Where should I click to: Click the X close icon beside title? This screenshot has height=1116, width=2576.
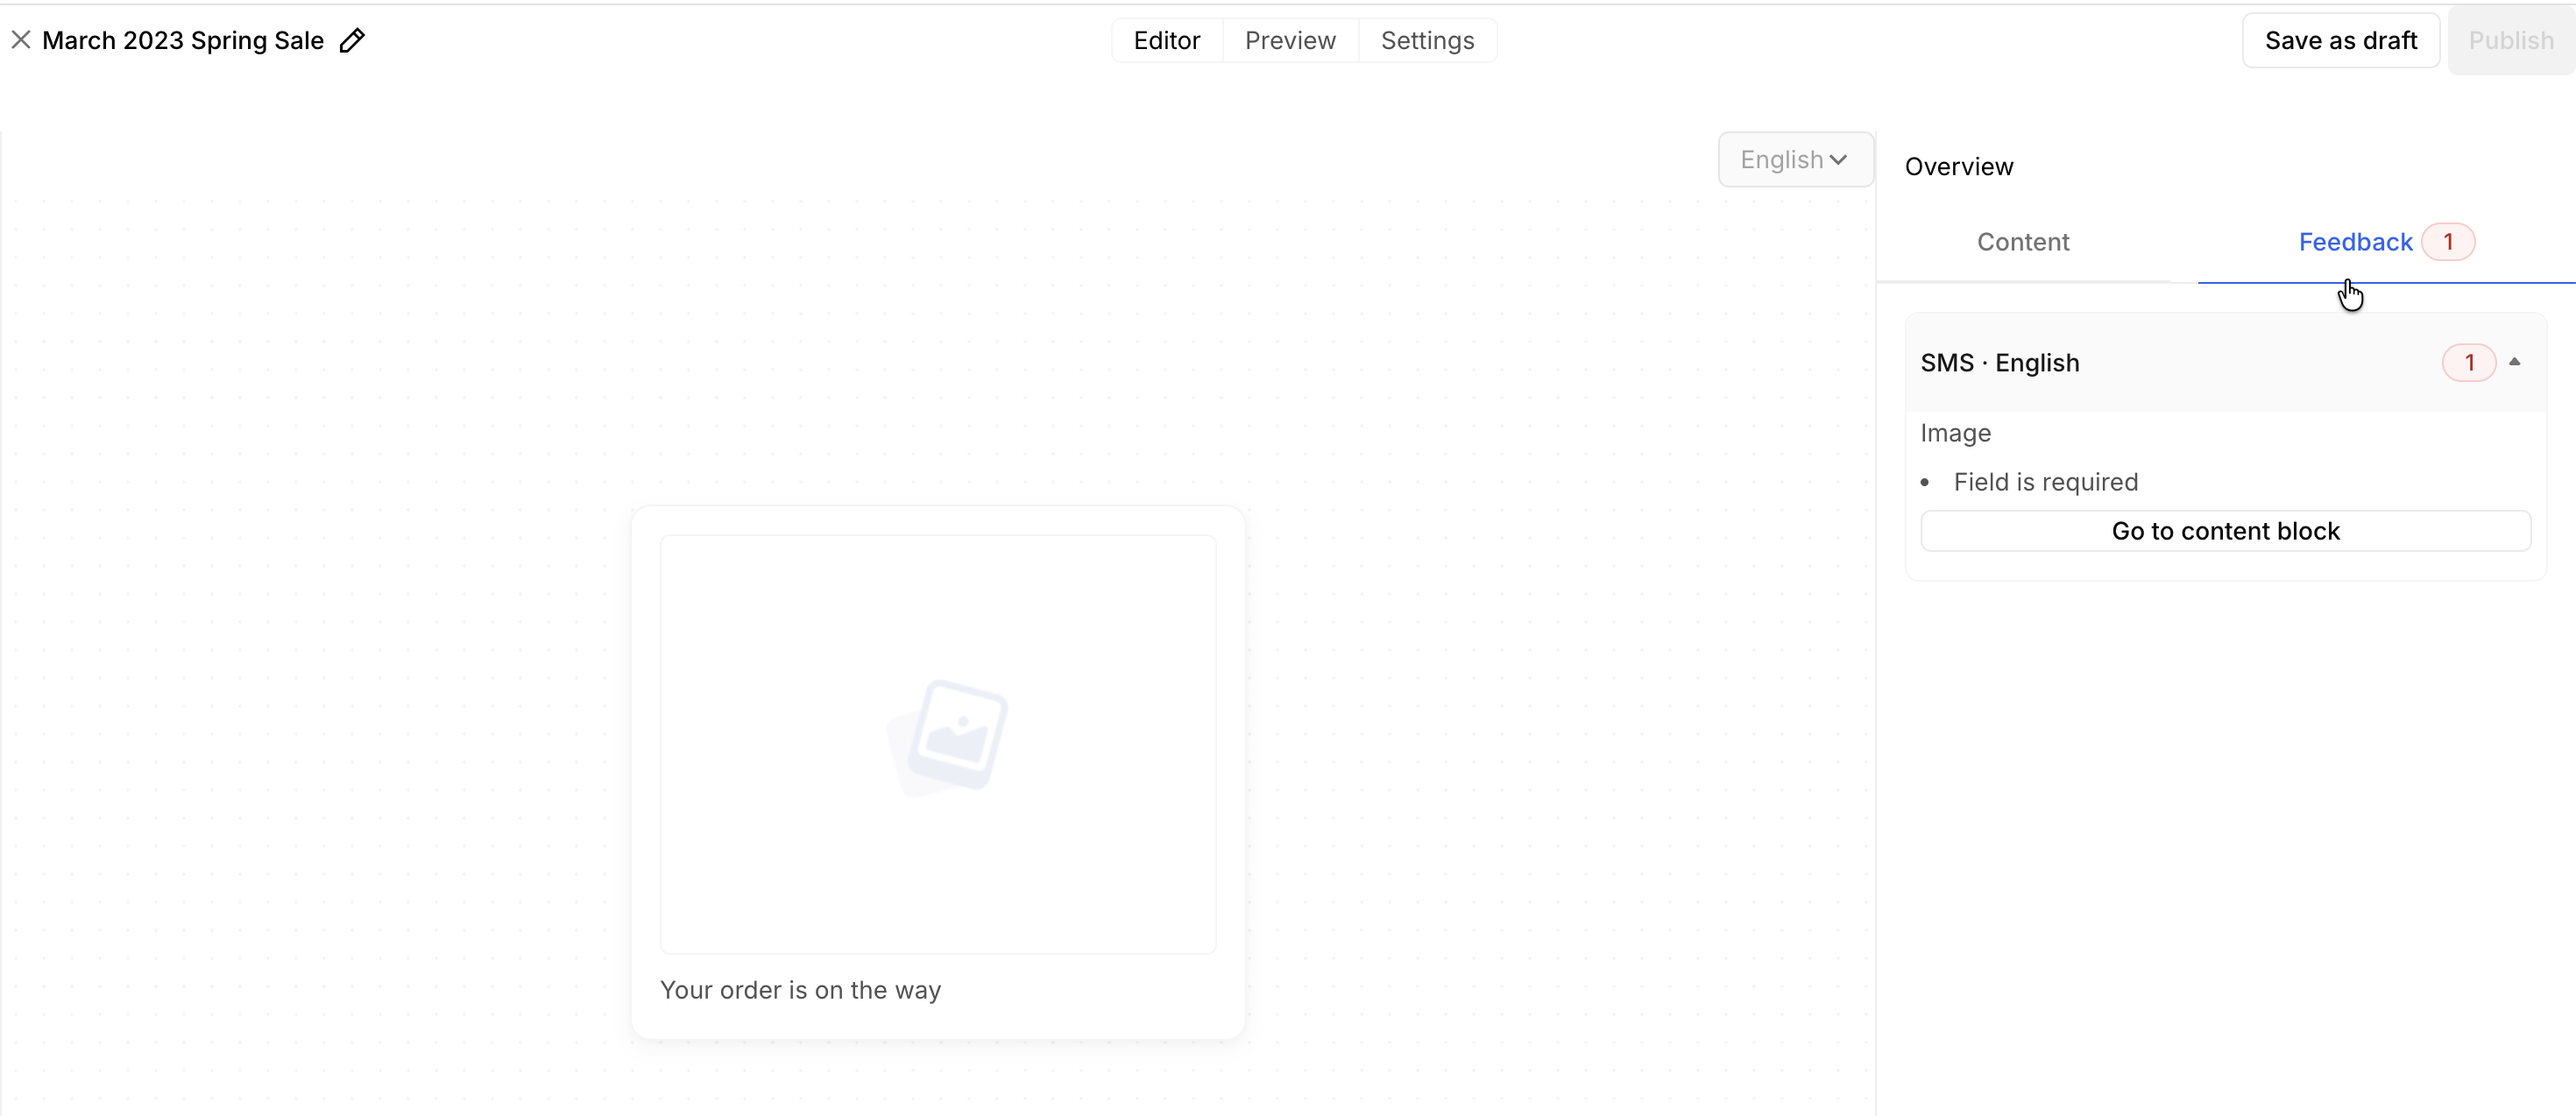[x=21, y=40]
